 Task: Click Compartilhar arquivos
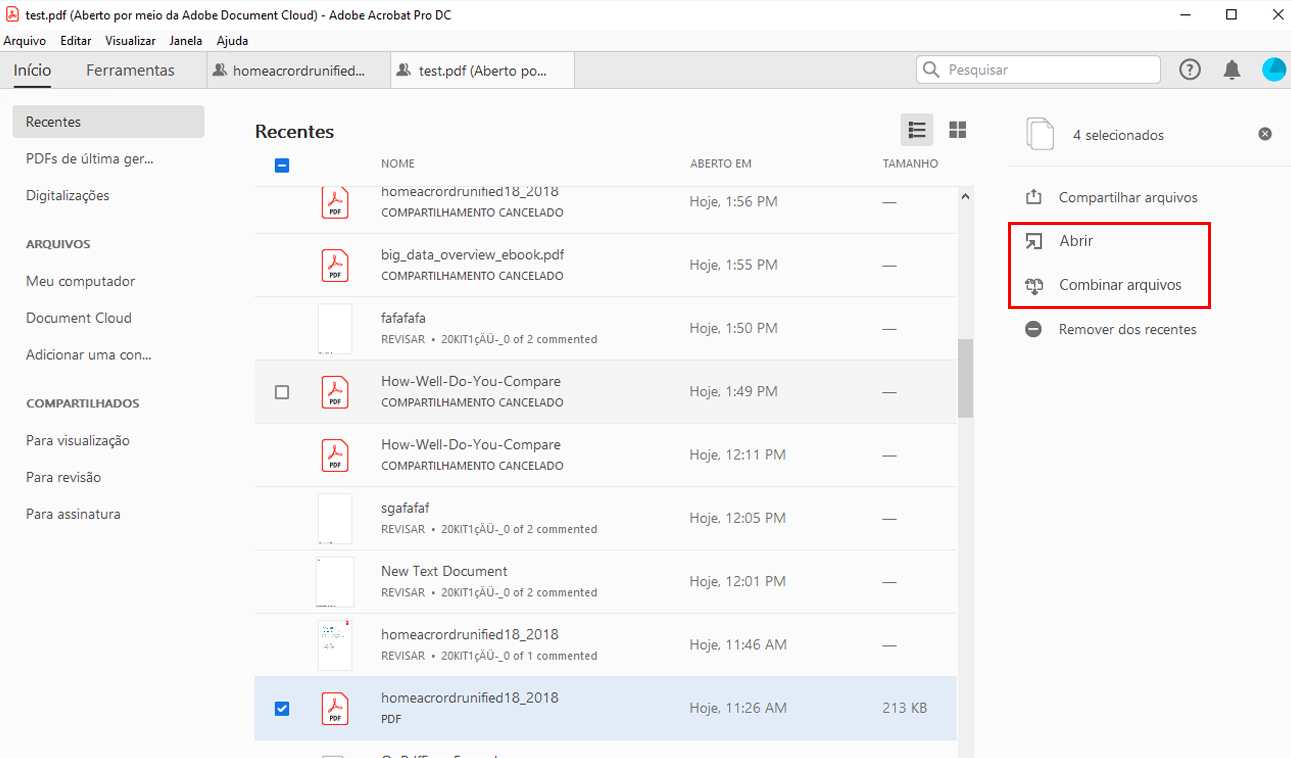(1127, 198)
